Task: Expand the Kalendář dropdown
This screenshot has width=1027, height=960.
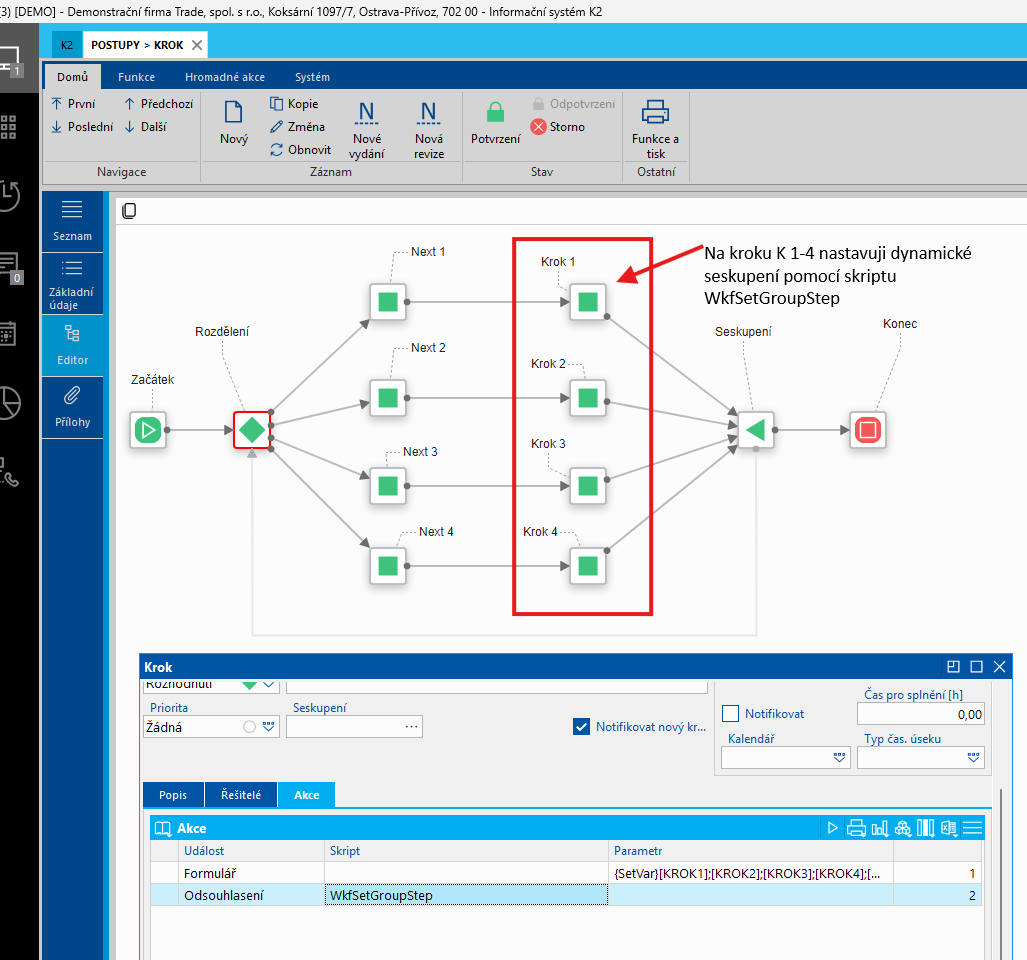Action: pyautogui.click(x=839, y=758)
